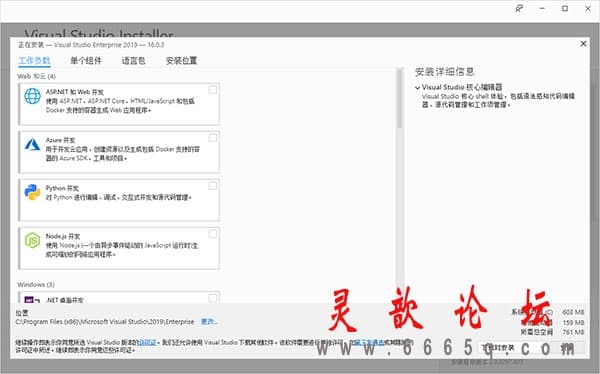Open the 许可证 license link

(x=147, y=342)
